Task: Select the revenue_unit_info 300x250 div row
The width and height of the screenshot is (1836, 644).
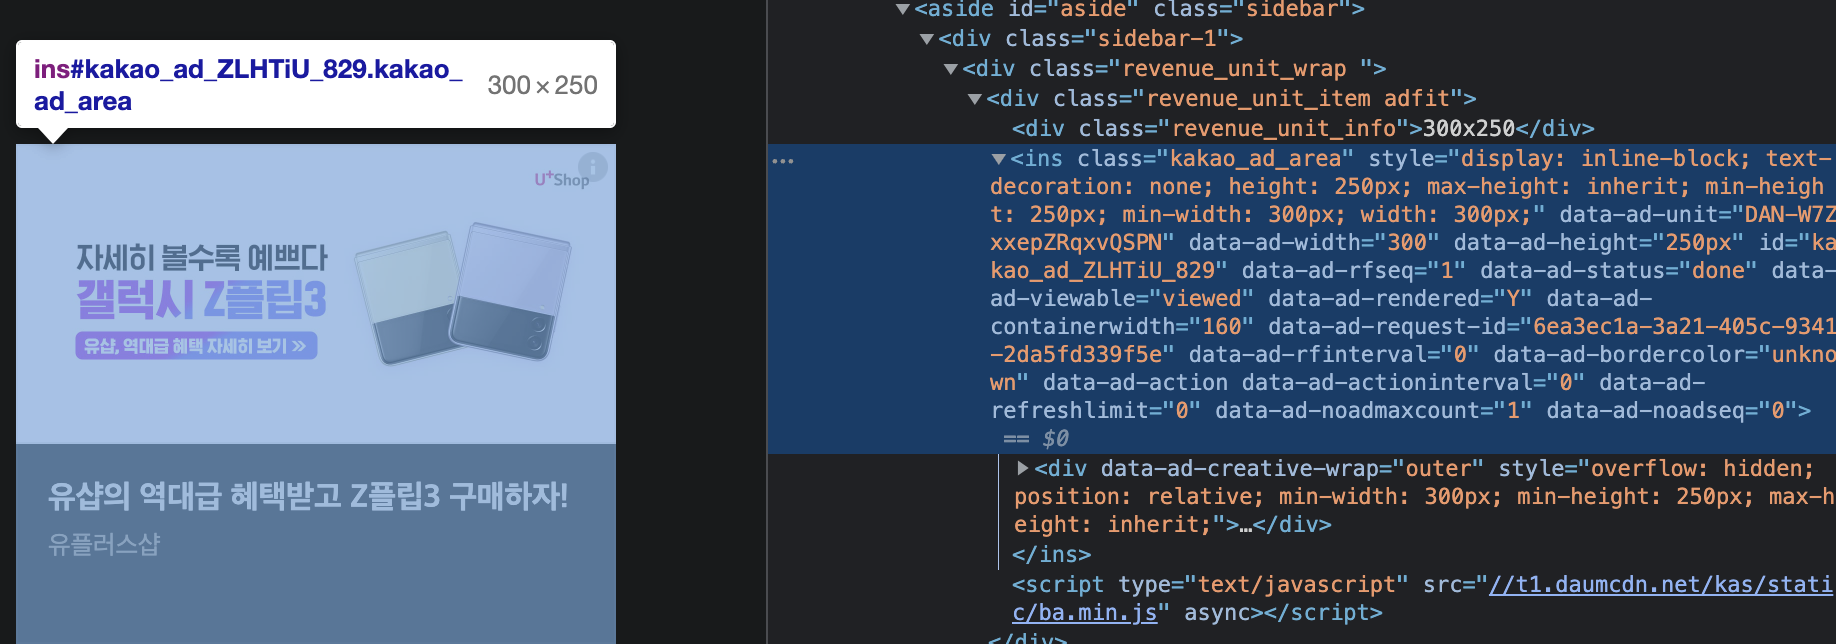Action: (x=1303, y=129)
